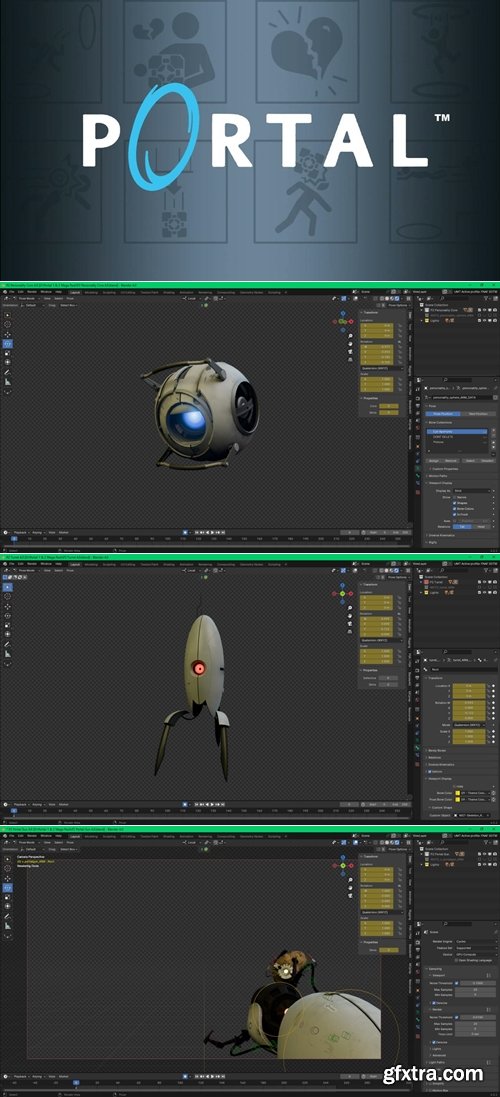Image resolution: width=500 pixels, height=1097 pixels.
Task: Pick the Move tool in Portal Gun window
Action: [x=8, y=877]
